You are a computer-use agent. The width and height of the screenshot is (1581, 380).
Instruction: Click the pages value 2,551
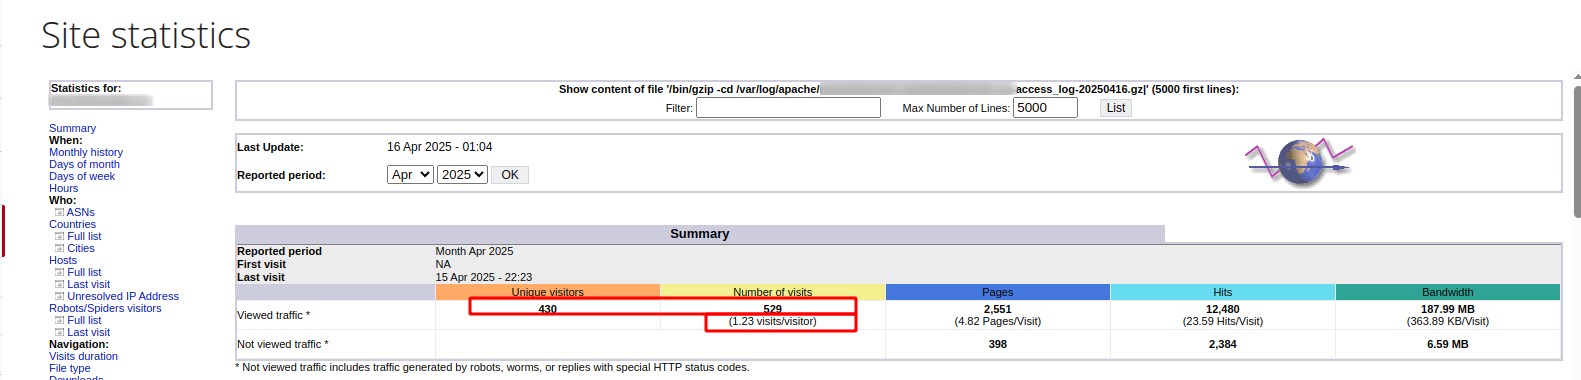pos(998,309)
